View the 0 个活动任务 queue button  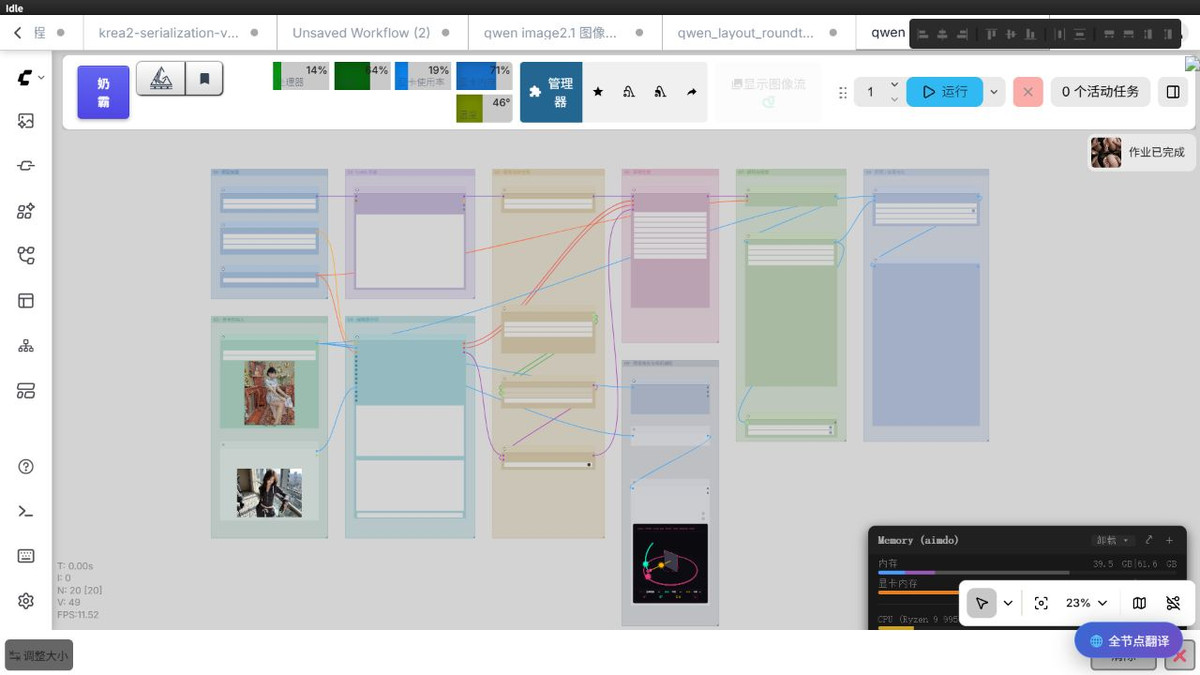[x=1100, y=92]
